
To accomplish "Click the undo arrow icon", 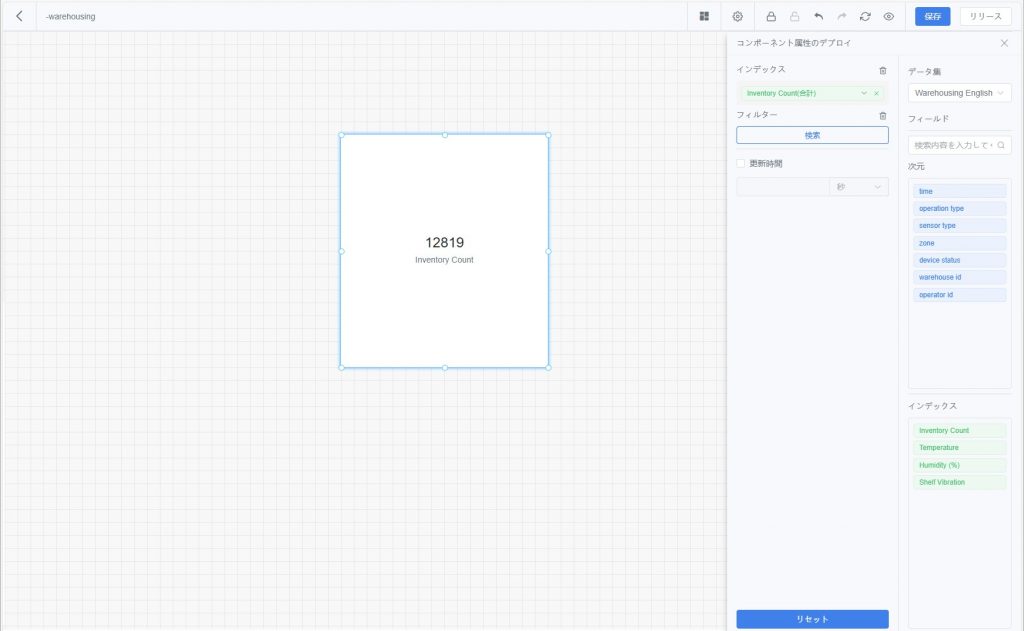I will click(818, 16).
